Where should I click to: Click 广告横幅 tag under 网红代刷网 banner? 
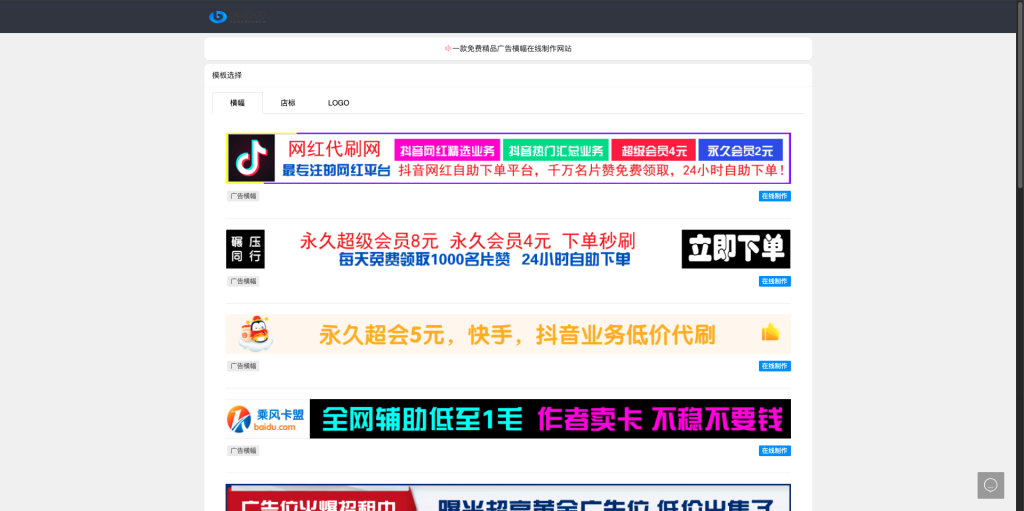tap(243, 196)
